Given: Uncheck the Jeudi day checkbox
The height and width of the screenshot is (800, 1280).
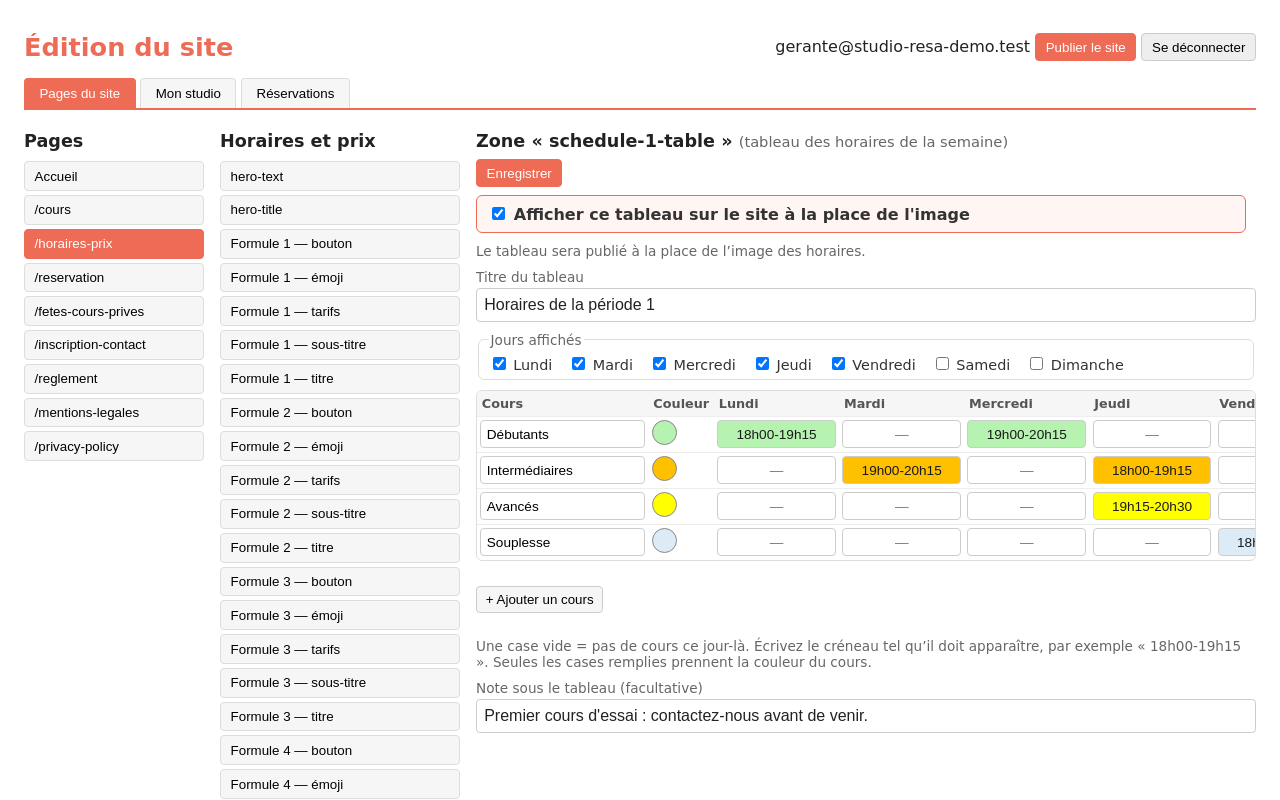Looking at the screenshot, I should pyautogui.click(x=762, y=364).
